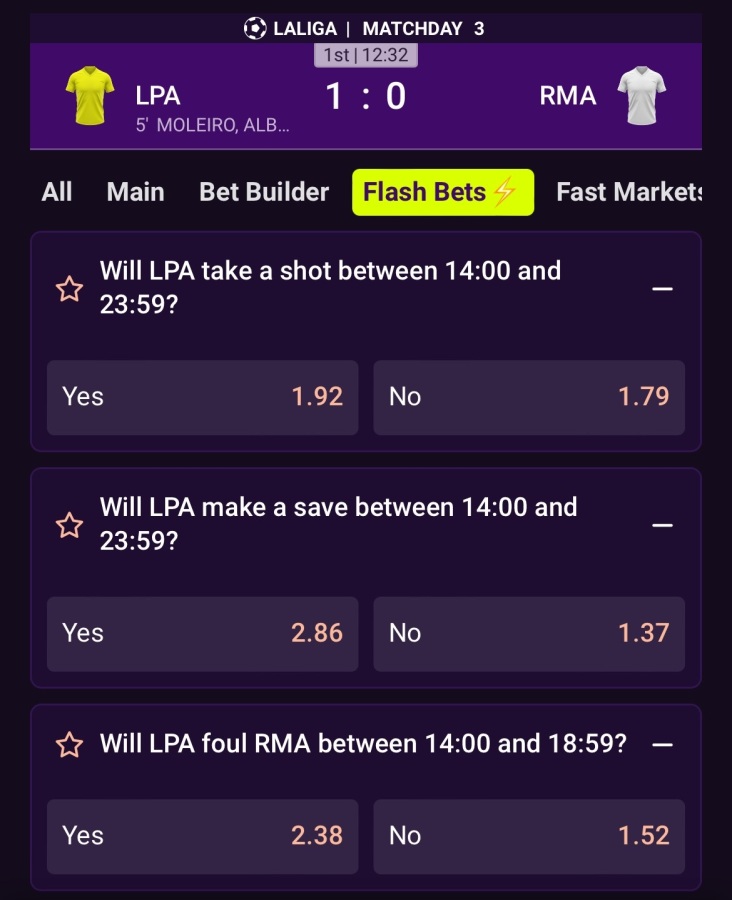This screenshot has width=732, height=900.
Task: Select the Bet Builder tab
Action: (264, 192)
